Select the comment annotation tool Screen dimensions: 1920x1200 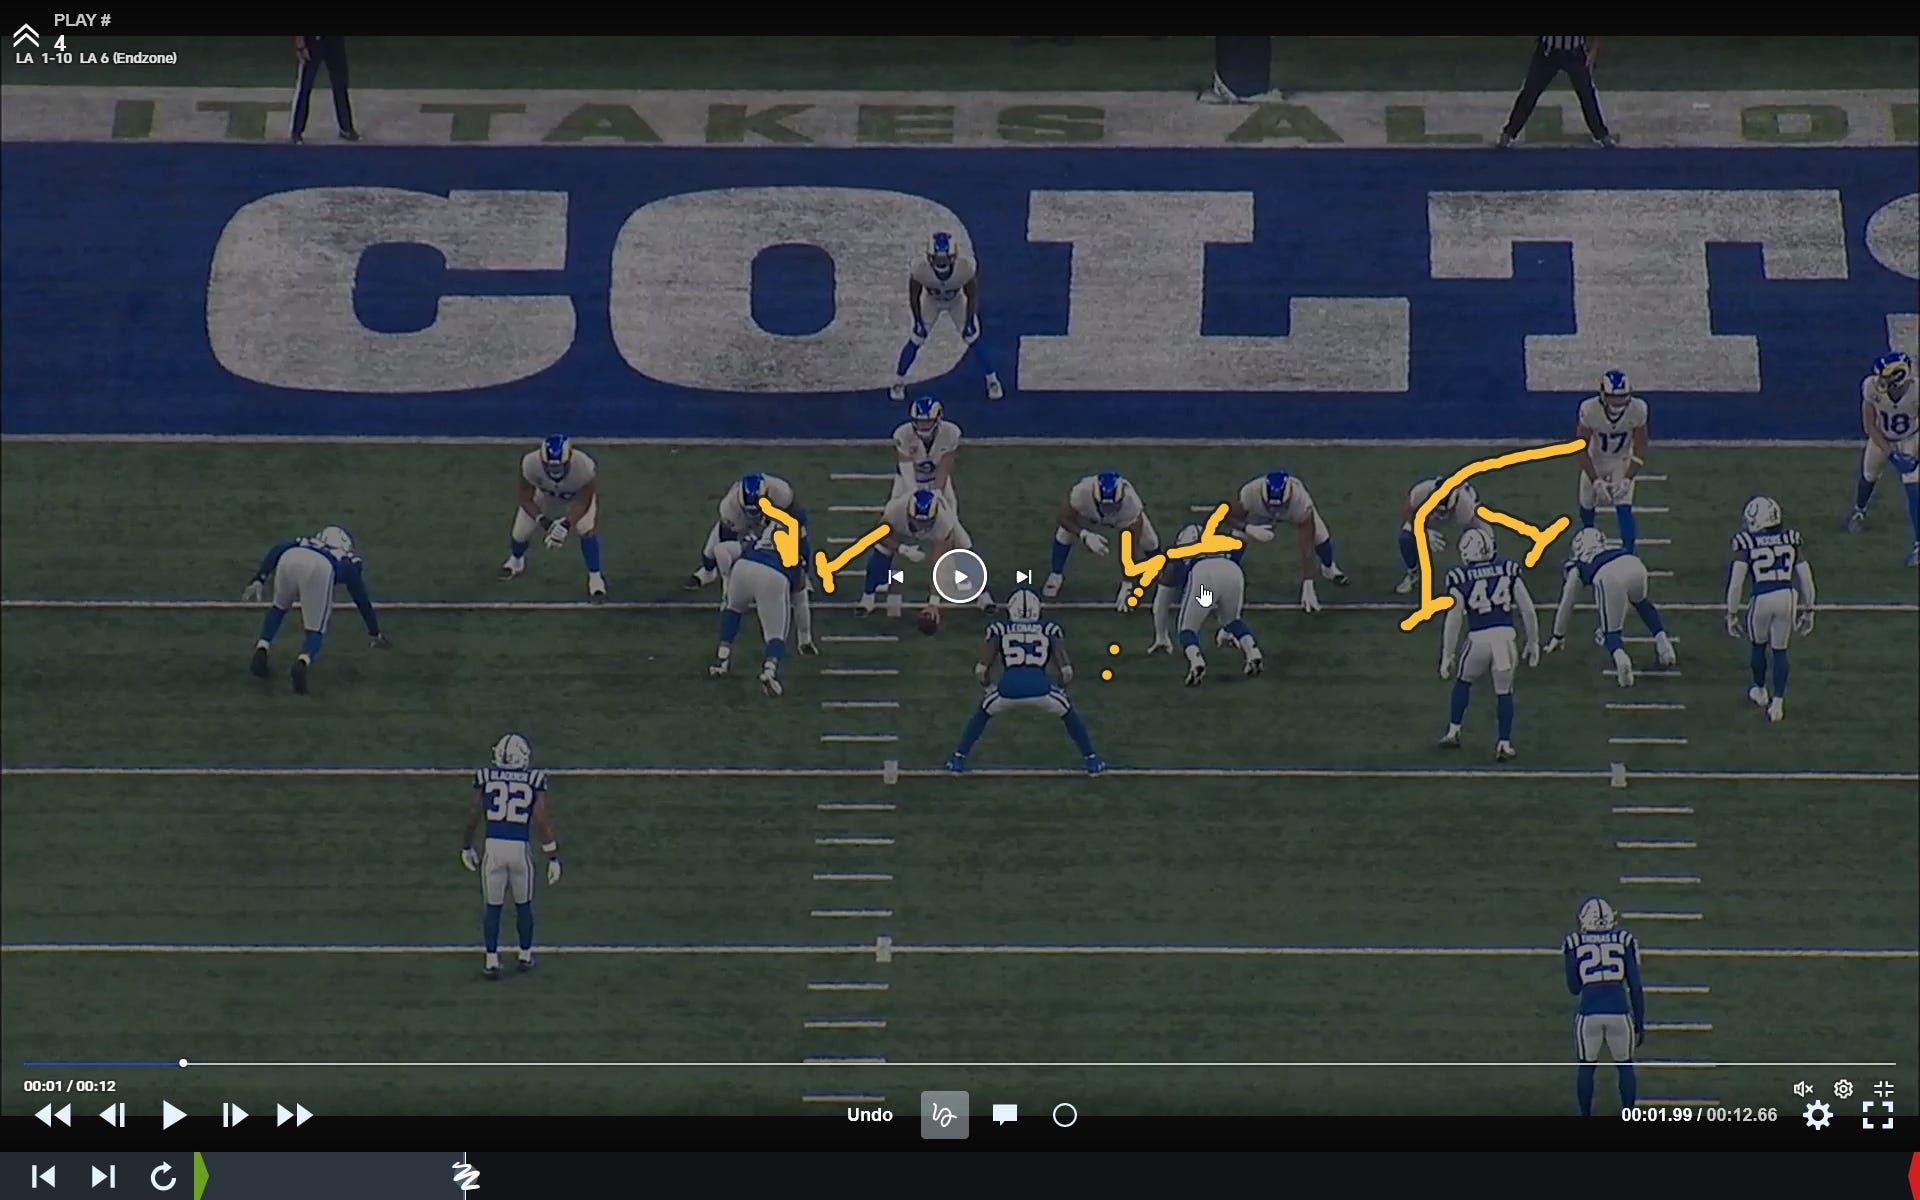[1005, 1115]
